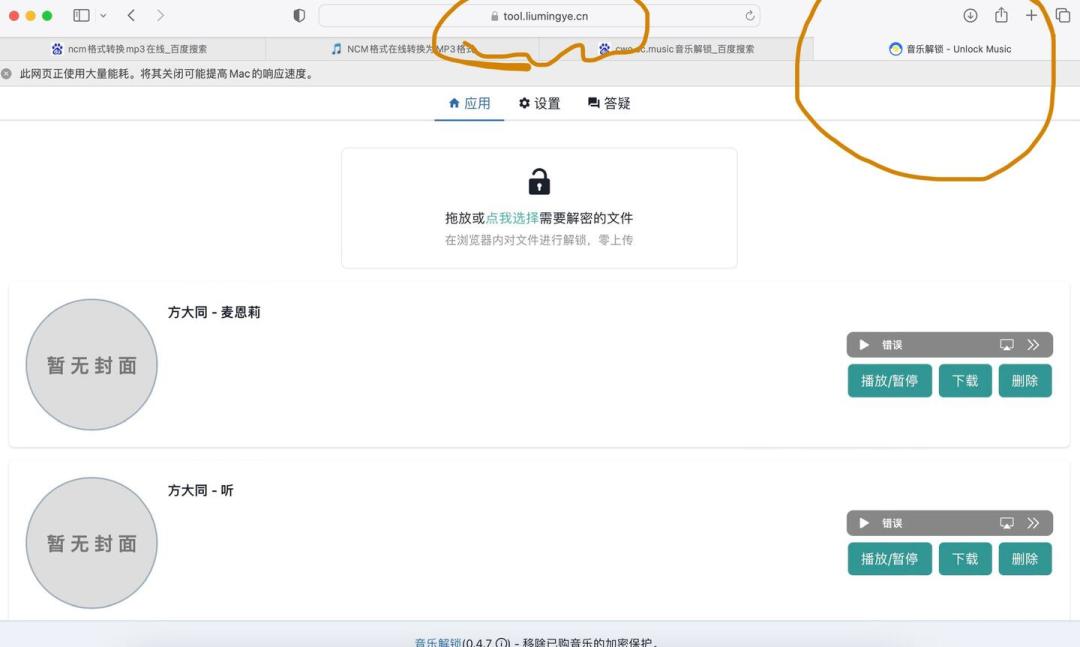Open the 设置 menu tab
1080x647 pixels.
539,103
